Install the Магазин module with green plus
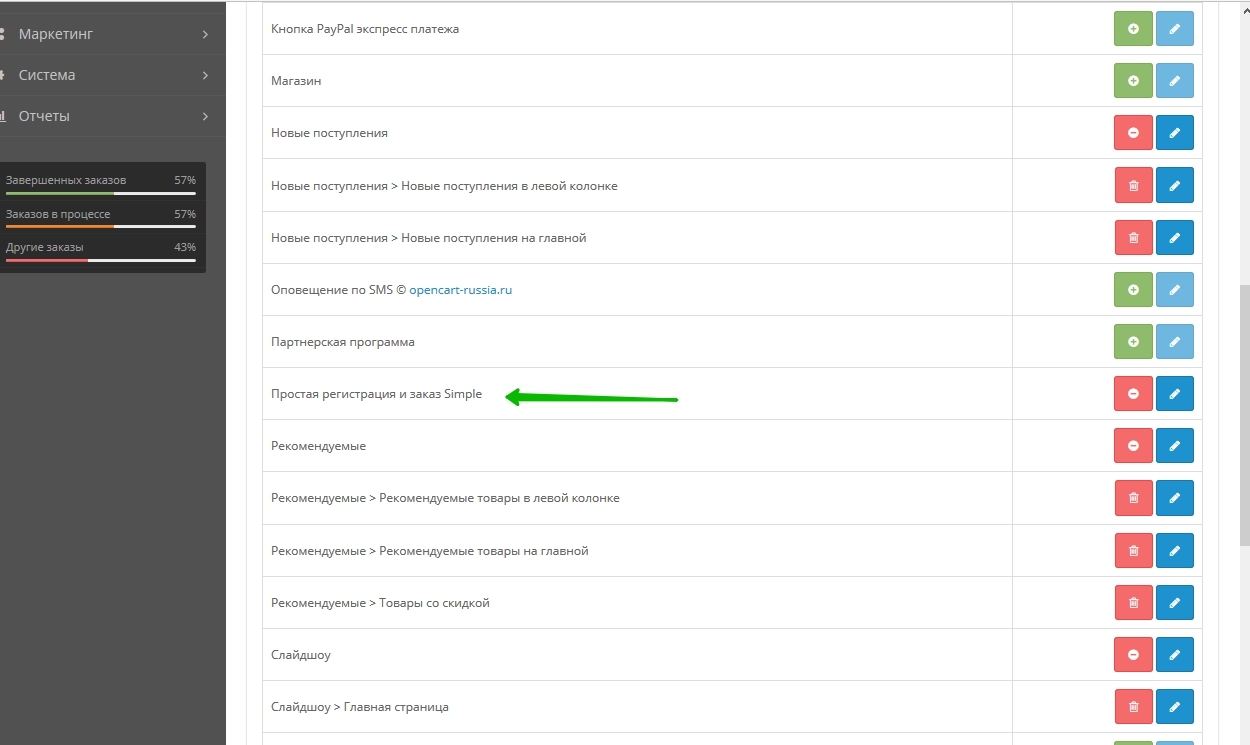The height and width of the screenshot is (745, 1250). click(x=1133, y=81)
